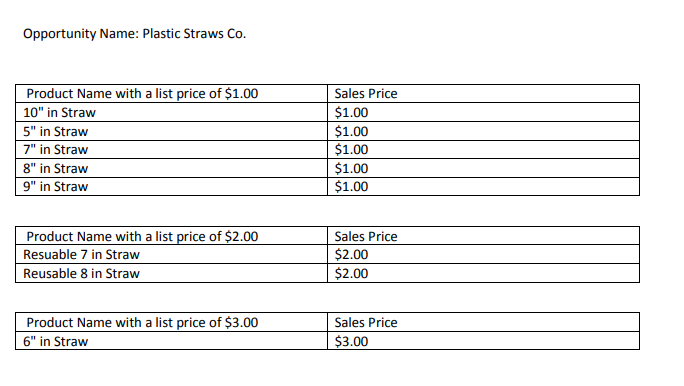Click the 7" in Straw cell
This screenshot has width=684, height=386.
171,150
